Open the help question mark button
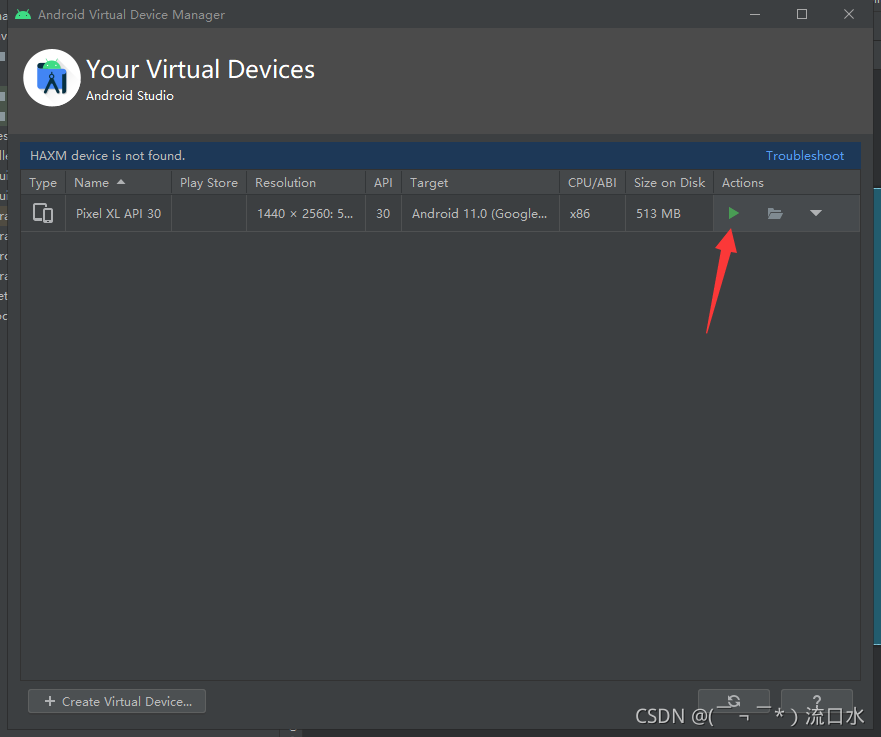The width and height of the screenshot is (881, 737). 816,701
